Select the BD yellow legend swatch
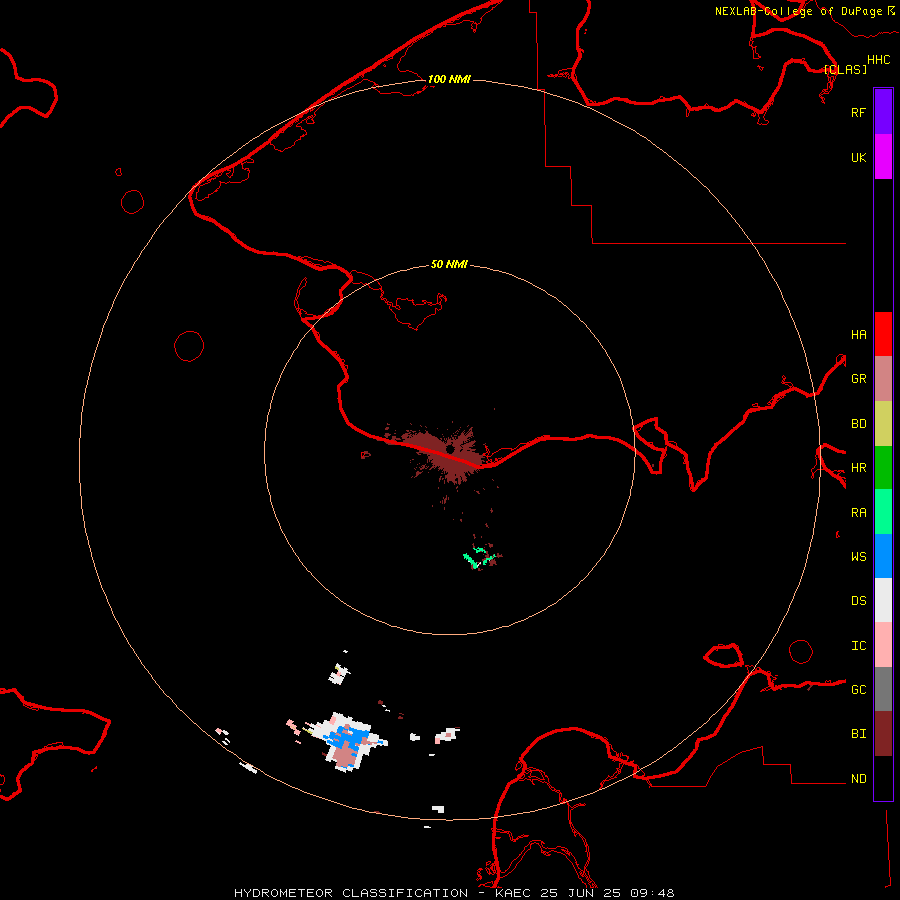The width and height of the screenshot is (900, 900). pyautogui.click(x=883, y=424)
